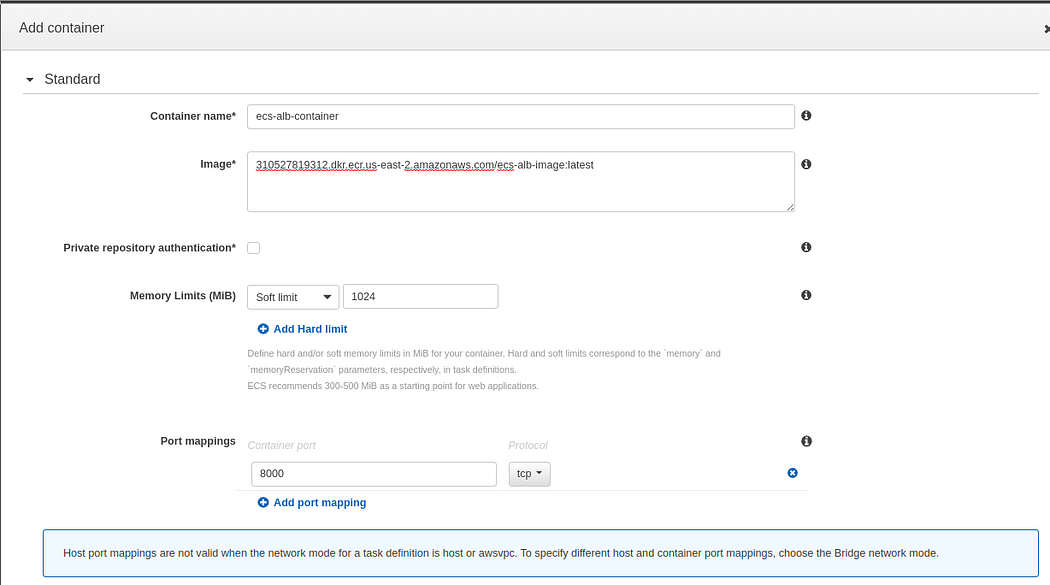1050x585 pixels.
Task: Click the Container name input field
Action: (520, 116)
